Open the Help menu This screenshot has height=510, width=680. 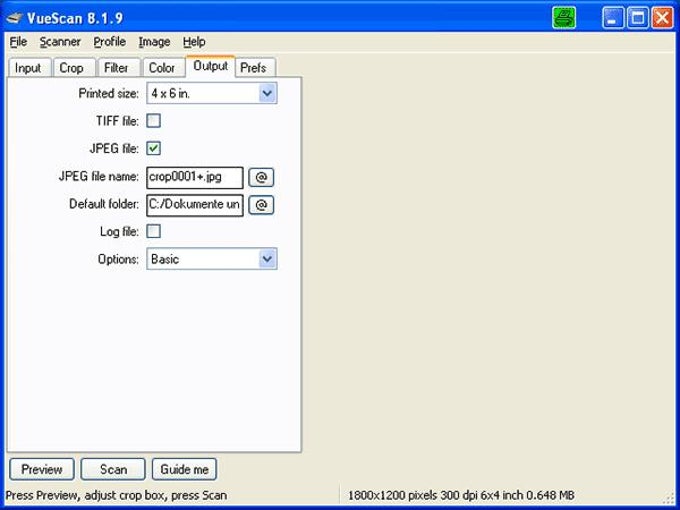[x=194, y=42]
